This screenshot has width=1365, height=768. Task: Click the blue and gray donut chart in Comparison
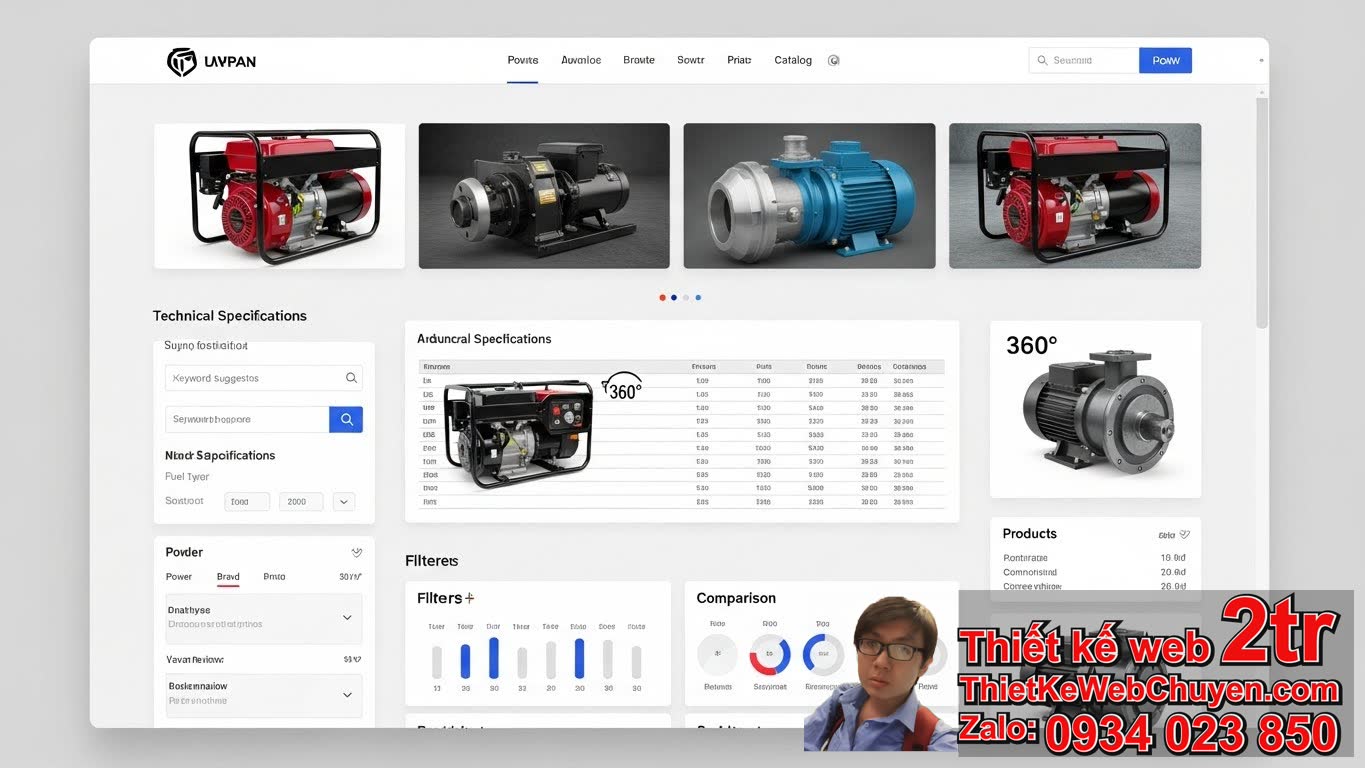823,655
